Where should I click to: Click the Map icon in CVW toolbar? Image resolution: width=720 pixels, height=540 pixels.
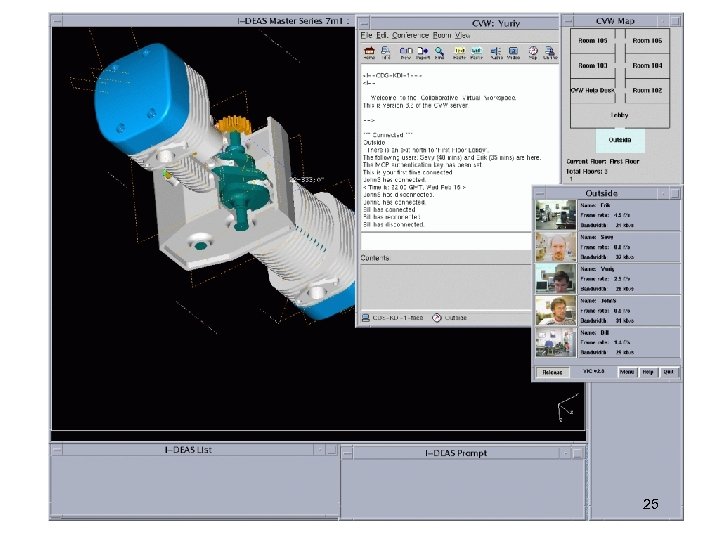click(533, 52)
